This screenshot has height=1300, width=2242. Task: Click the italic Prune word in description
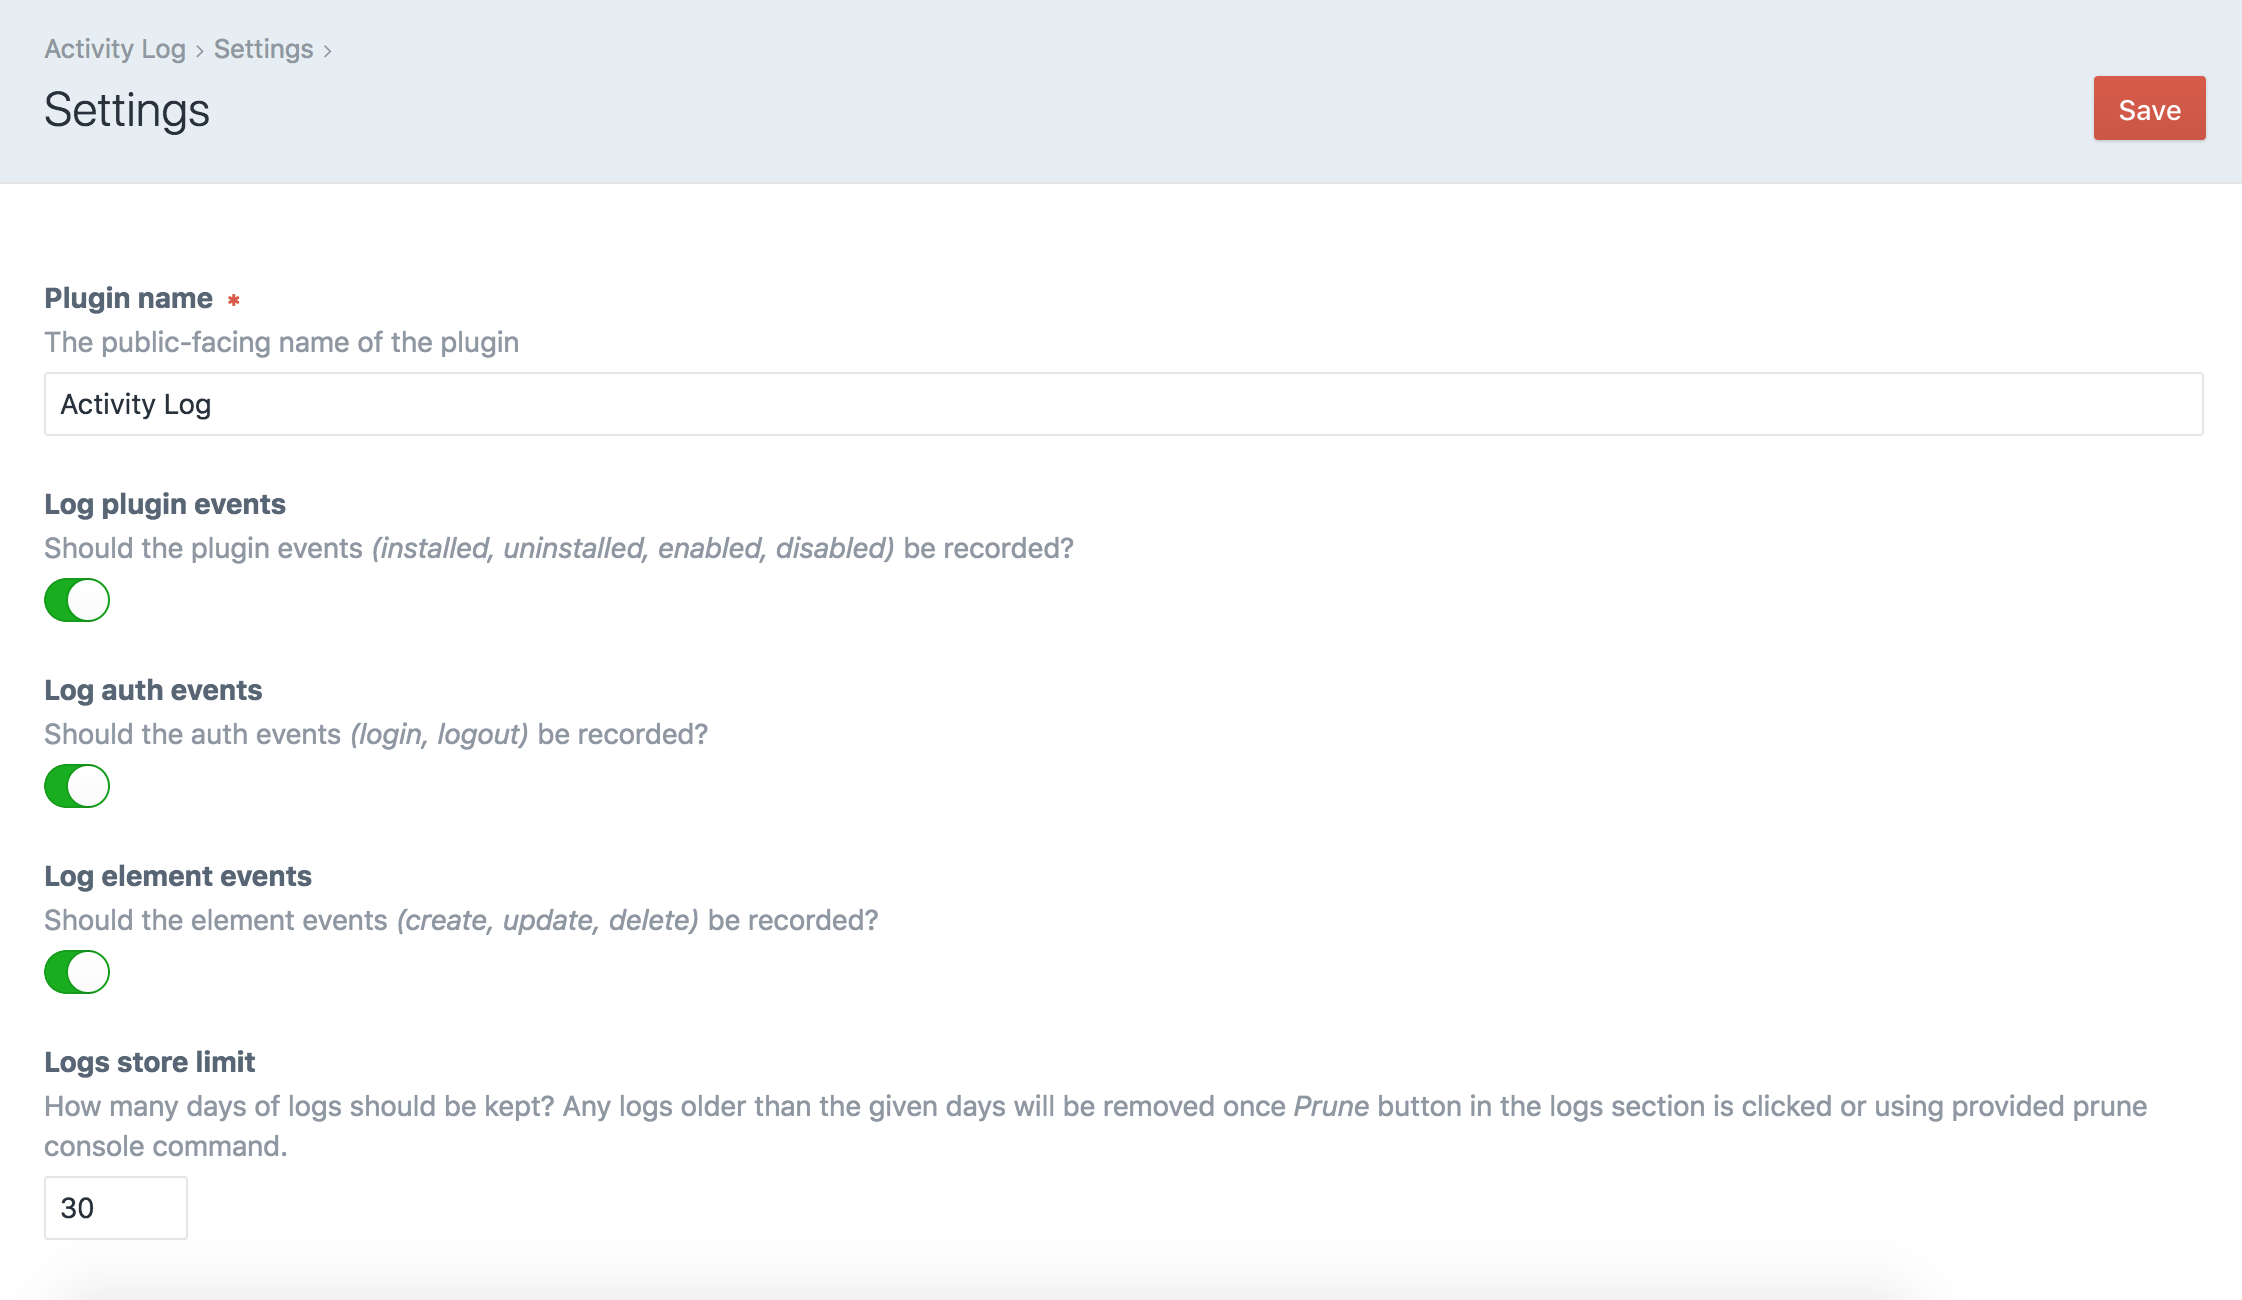(x=1330, y=1106)
